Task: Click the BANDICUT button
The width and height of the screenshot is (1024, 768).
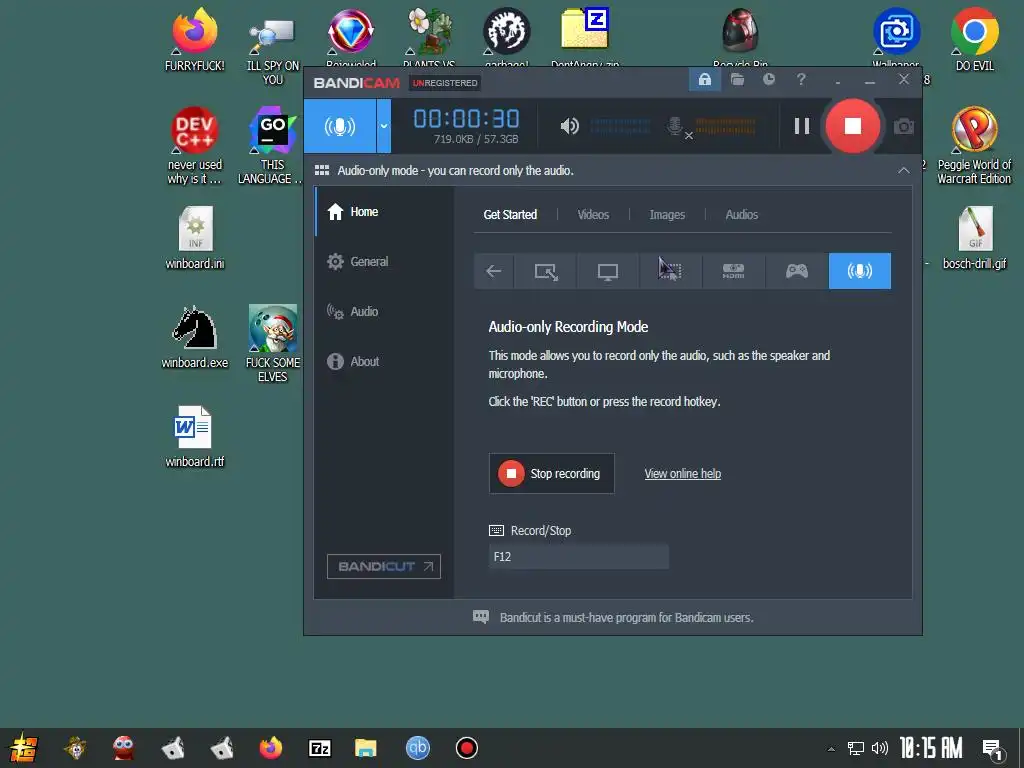Action: point(384,566)
